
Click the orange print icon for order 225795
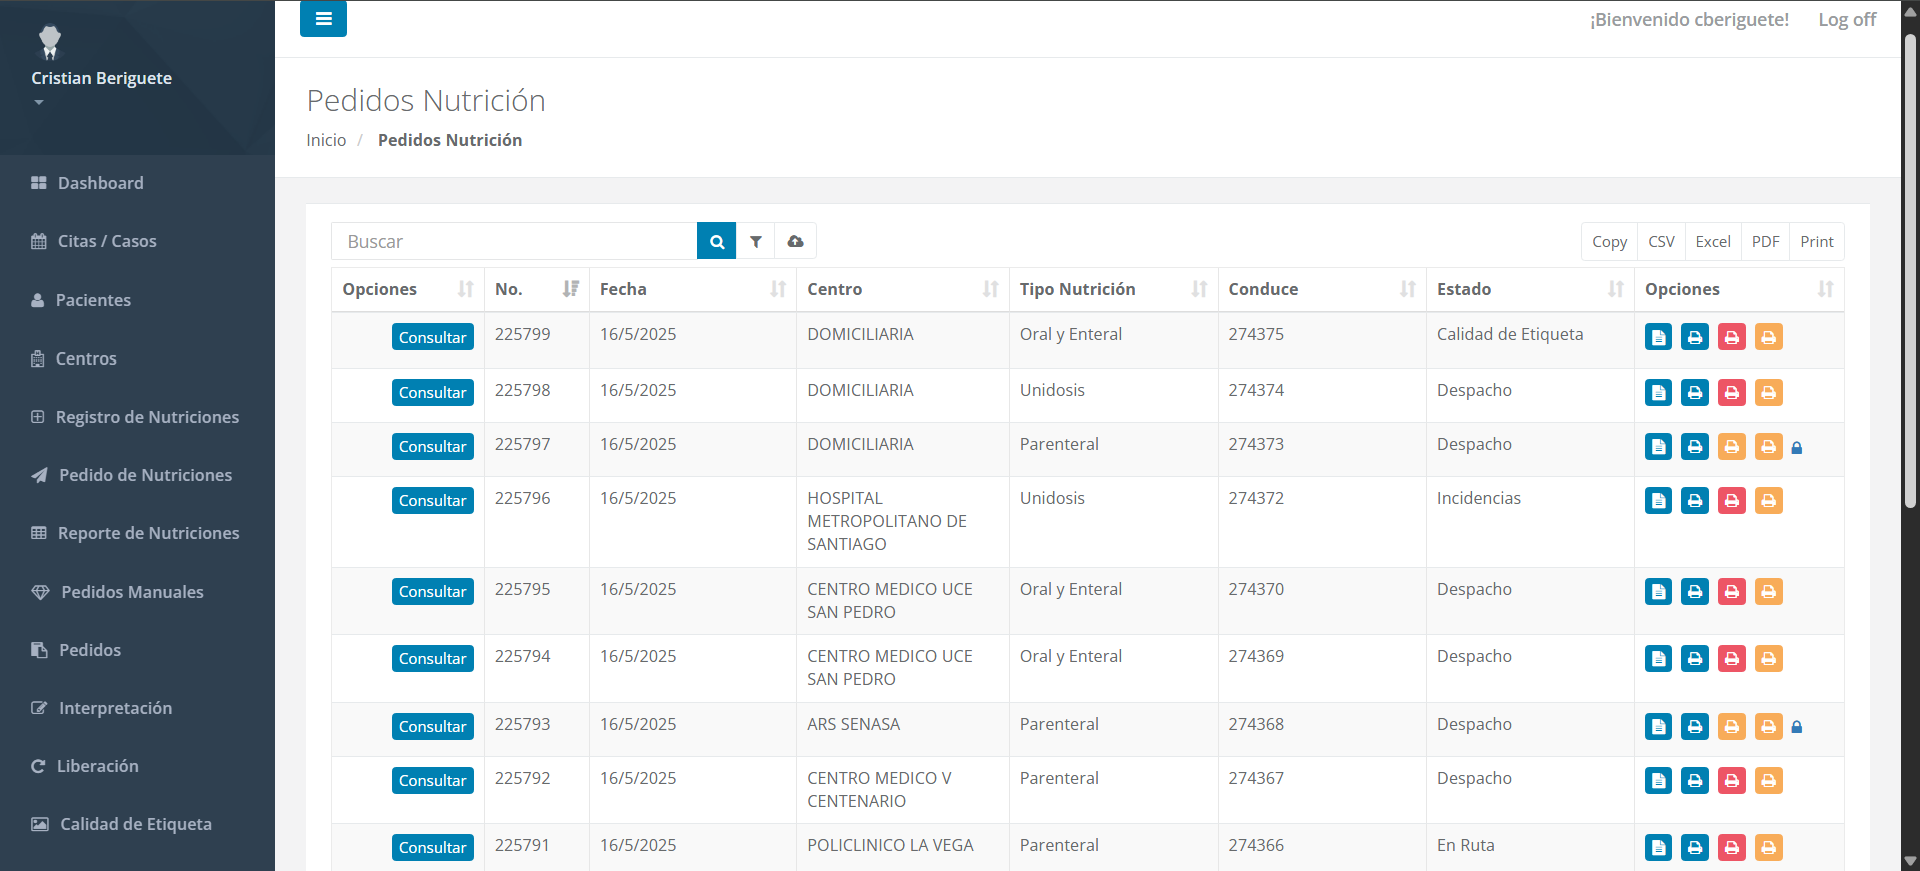pyautogui.click(x=1768, y=592)
